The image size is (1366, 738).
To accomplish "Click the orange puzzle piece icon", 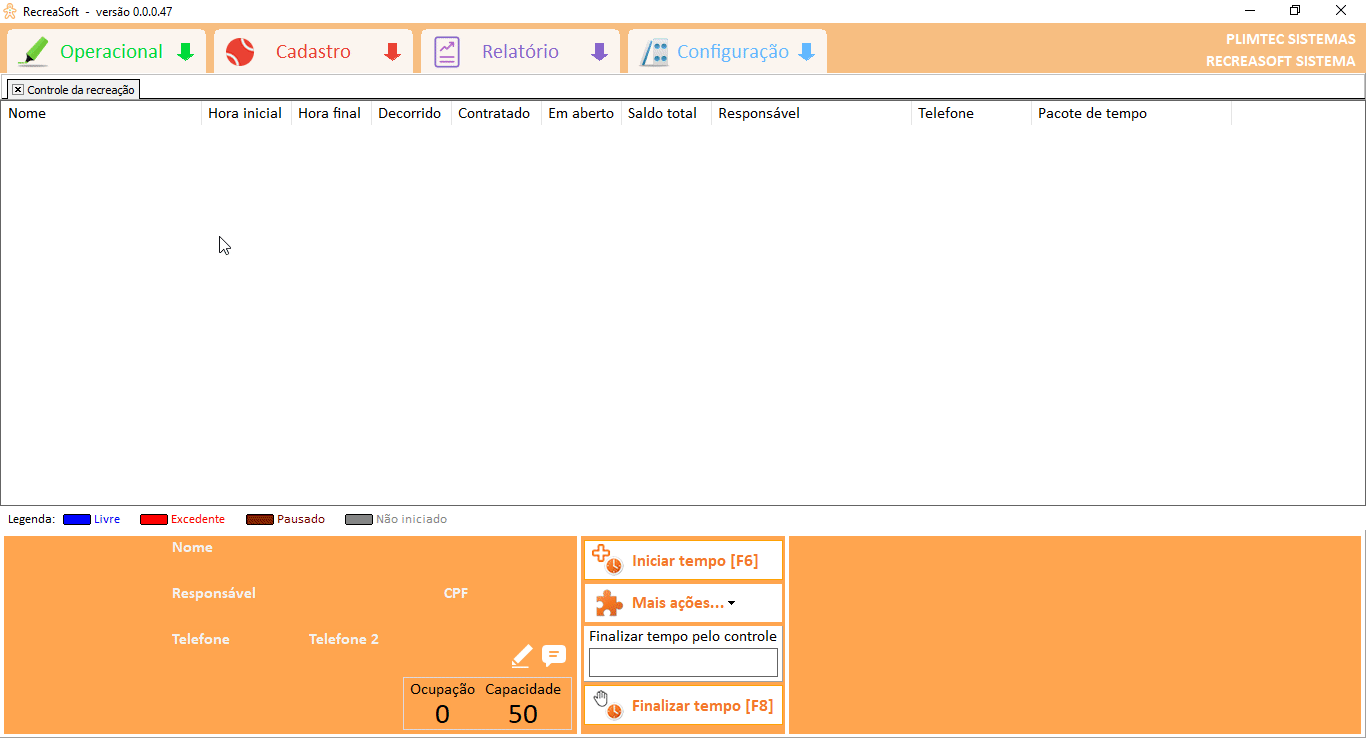I will coord(609,603).
